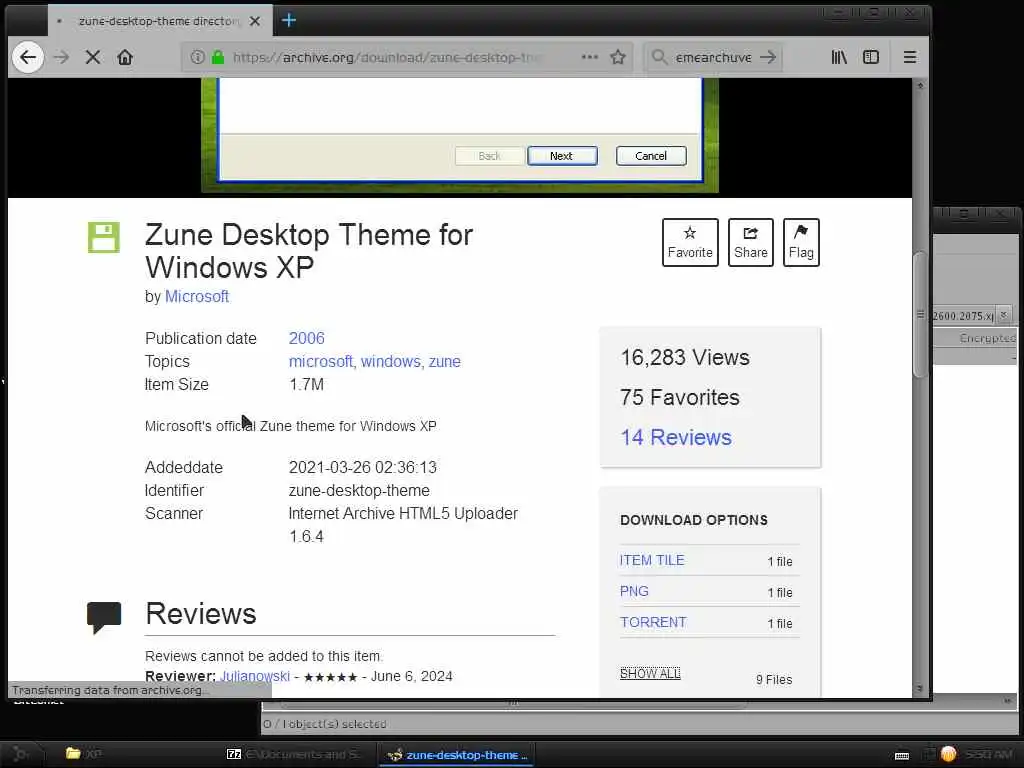Click the scrollbar down arrow
The height and width of the screenshot is (768, 1024).
pos(920,689)
